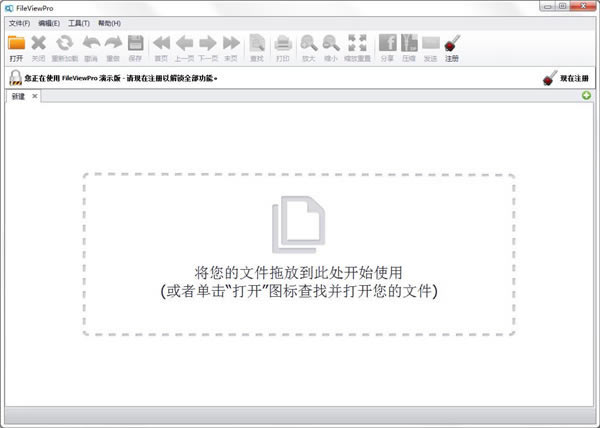600x428 pixels.
Task: Click the Reload (重新加载) toolbar icon
Action: [65, 43]
